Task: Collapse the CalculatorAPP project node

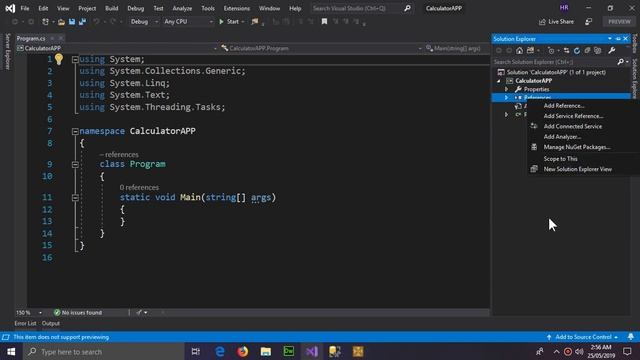Action: point(498,81)
